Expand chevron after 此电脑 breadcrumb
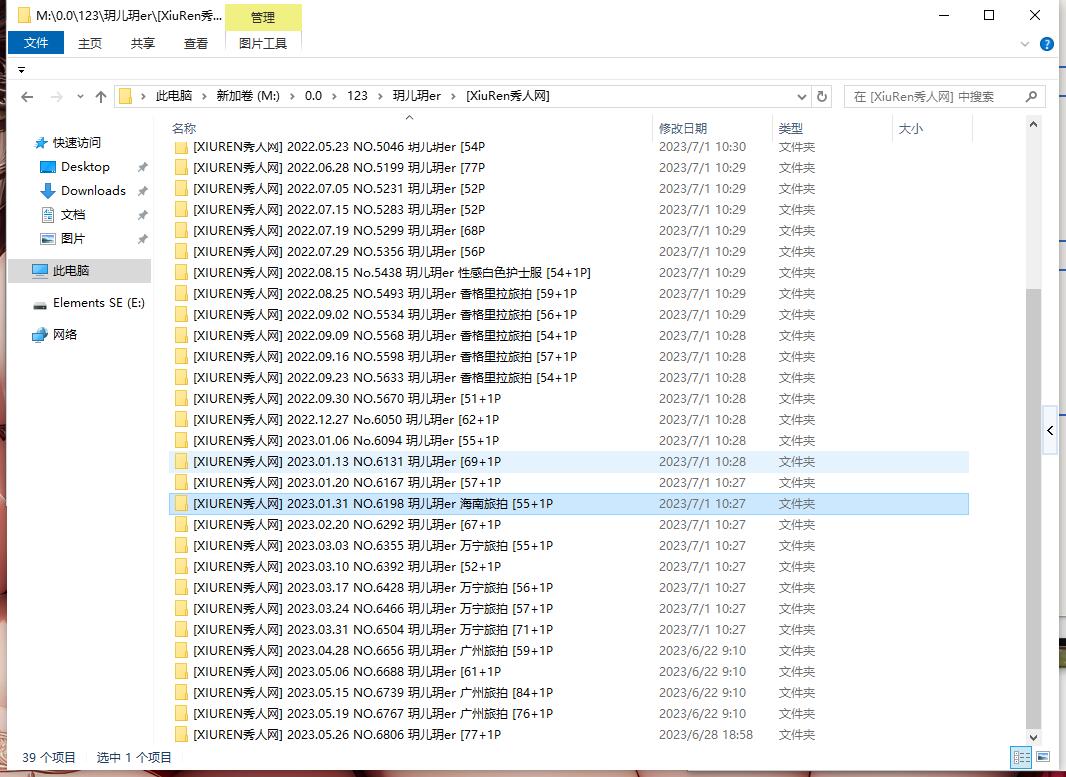The image size is (1066, 777). (x=204, y=97)
